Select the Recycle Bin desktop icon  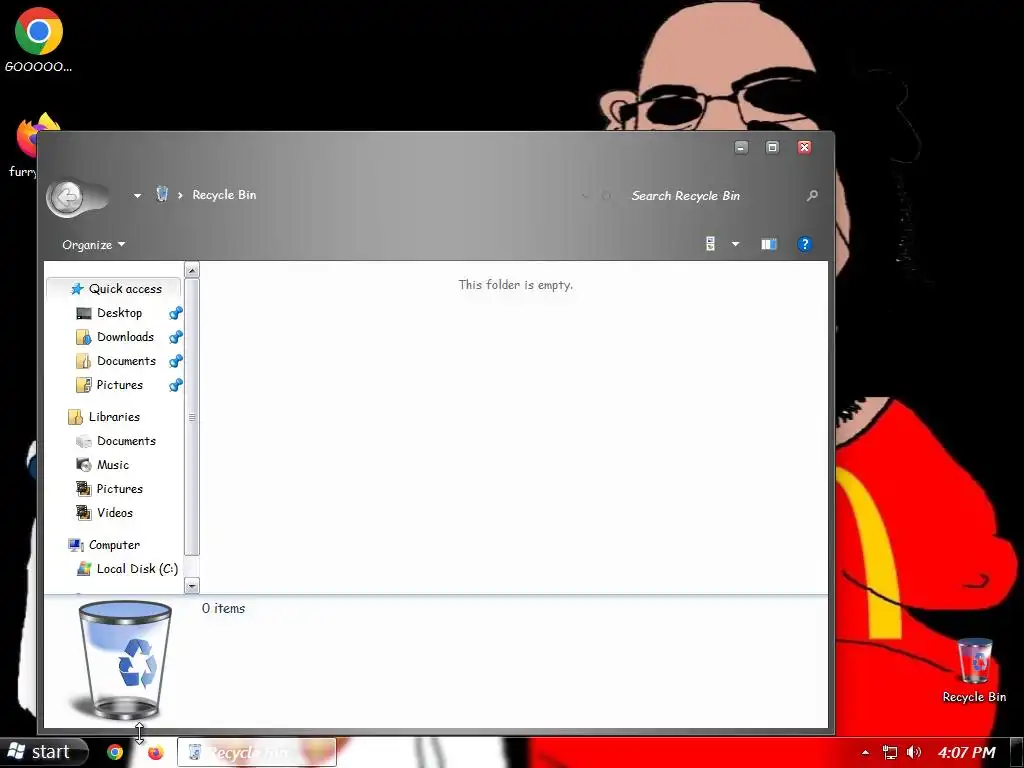click(x=974, y=670)
